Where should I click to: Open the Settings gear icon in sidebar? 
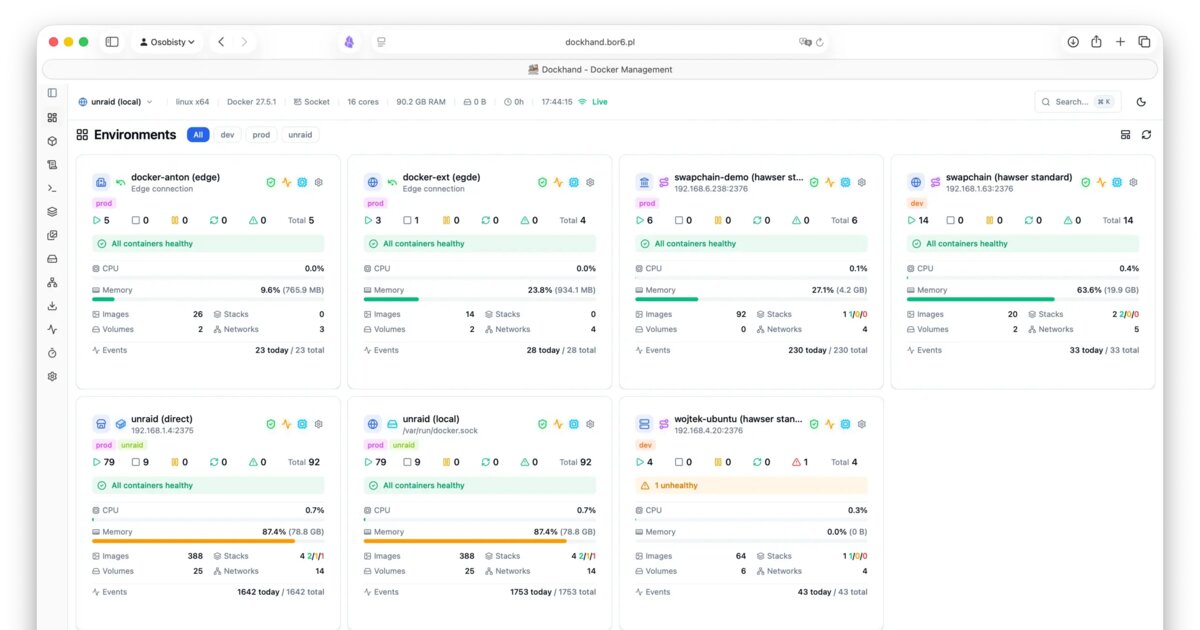click(52, 377)
